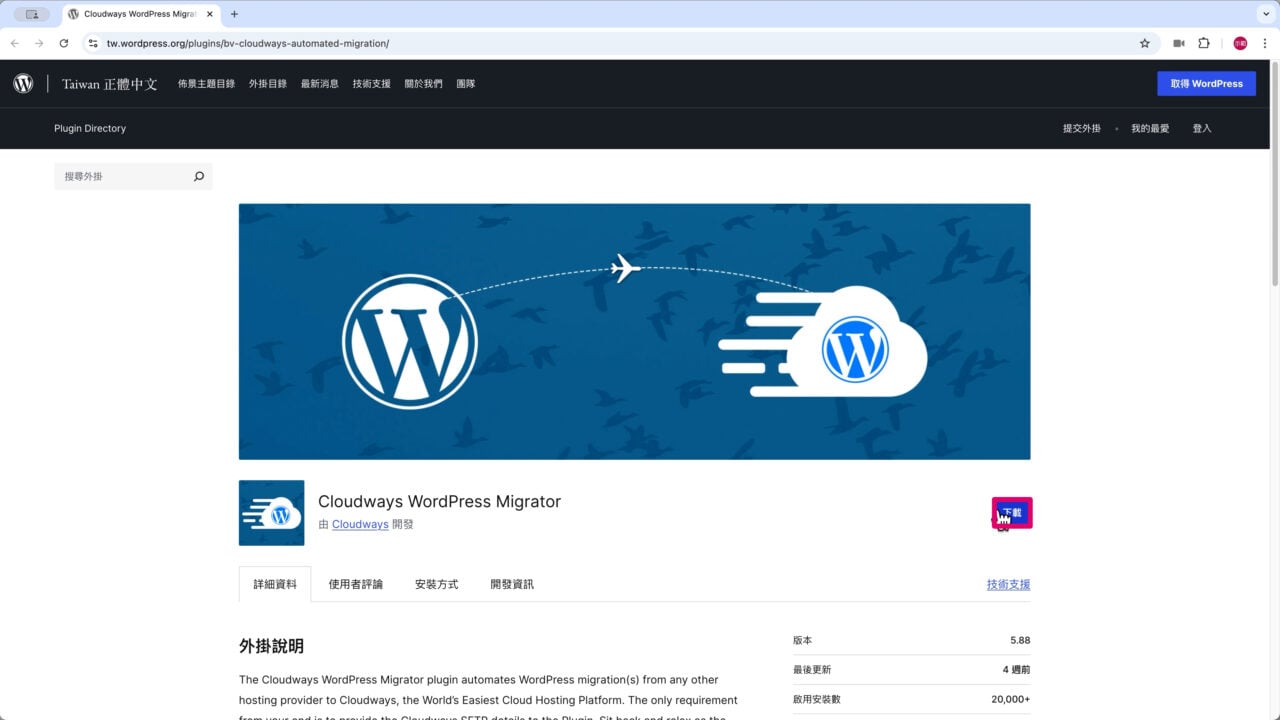Click the WordPress logo in the site header
The width and height of the screenshot is (1280, 720).
click(22, 83)
